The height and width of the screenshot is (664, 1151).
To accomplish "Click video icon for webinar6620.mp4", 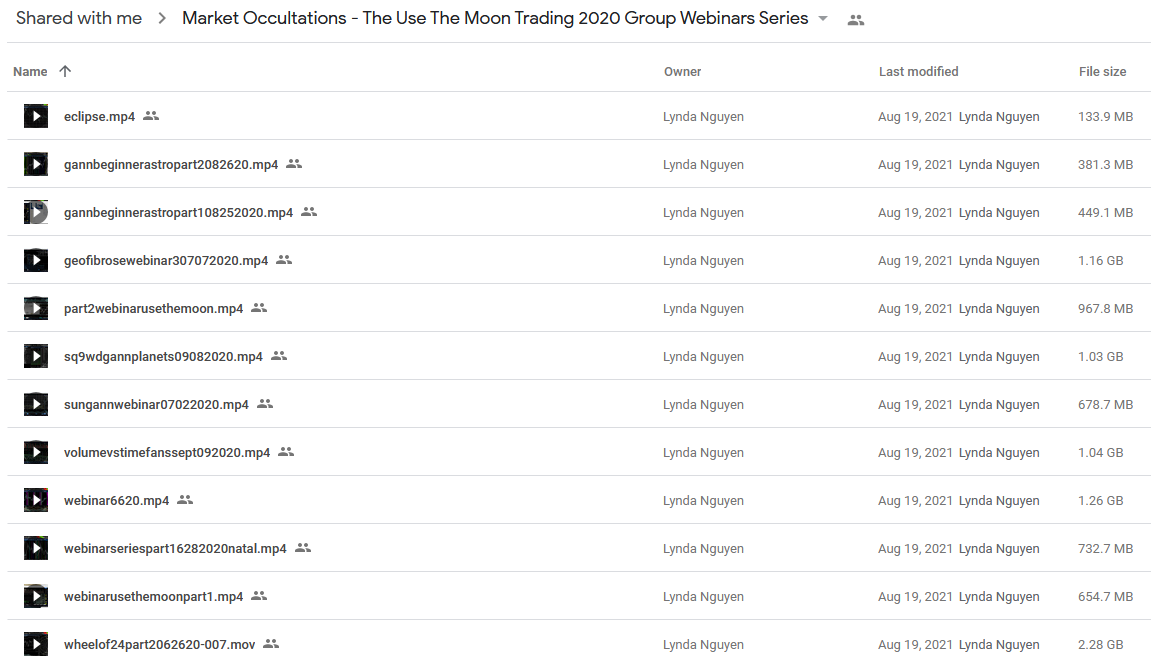I will tap(35, 500).
